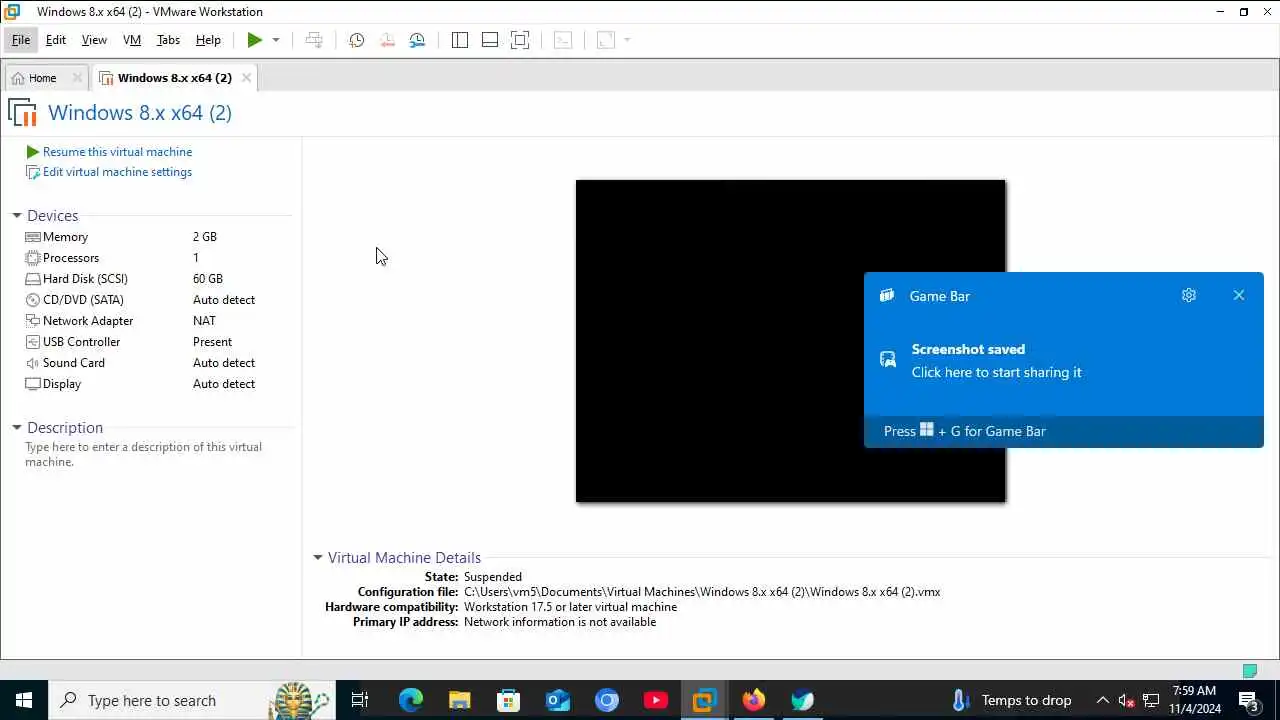Open the power options dropdown arrow
The height and width of the screenshot is (720, 1280).
(x=276, y=40)
